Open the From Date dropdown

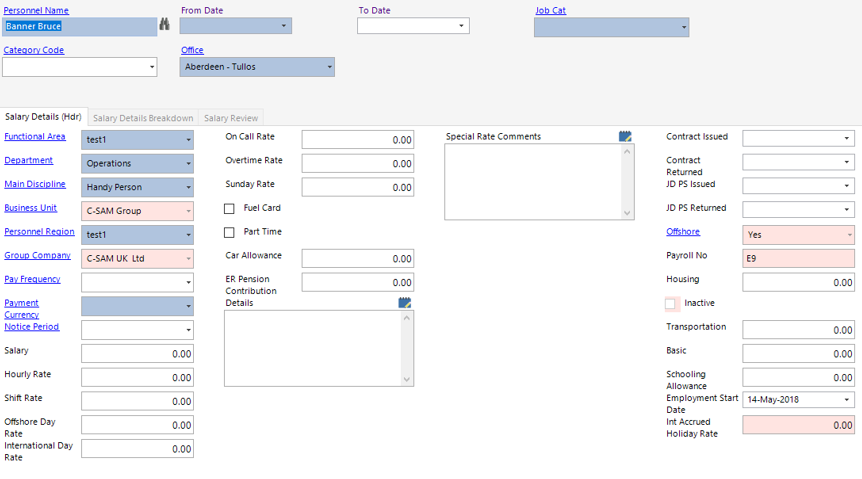(x=284, y=26)
